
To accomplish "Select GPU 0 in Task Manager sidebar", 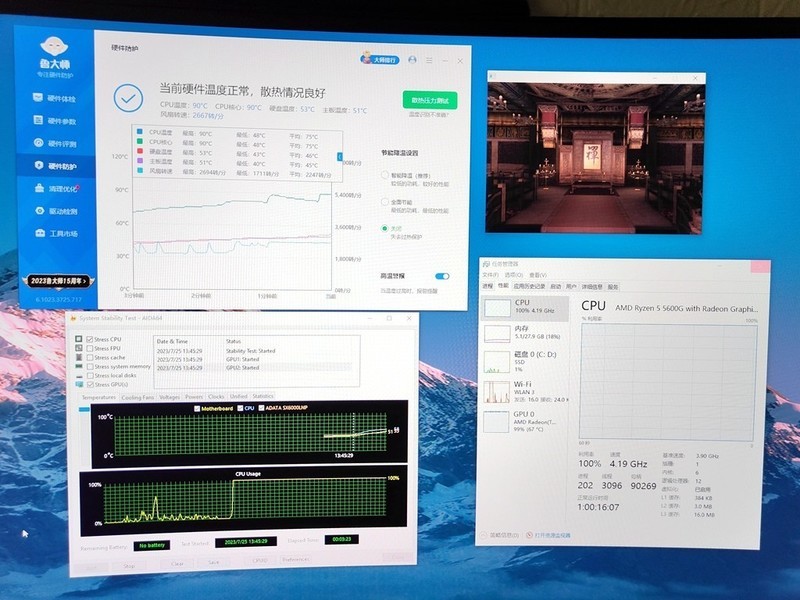I will click(x=525, y=421).
